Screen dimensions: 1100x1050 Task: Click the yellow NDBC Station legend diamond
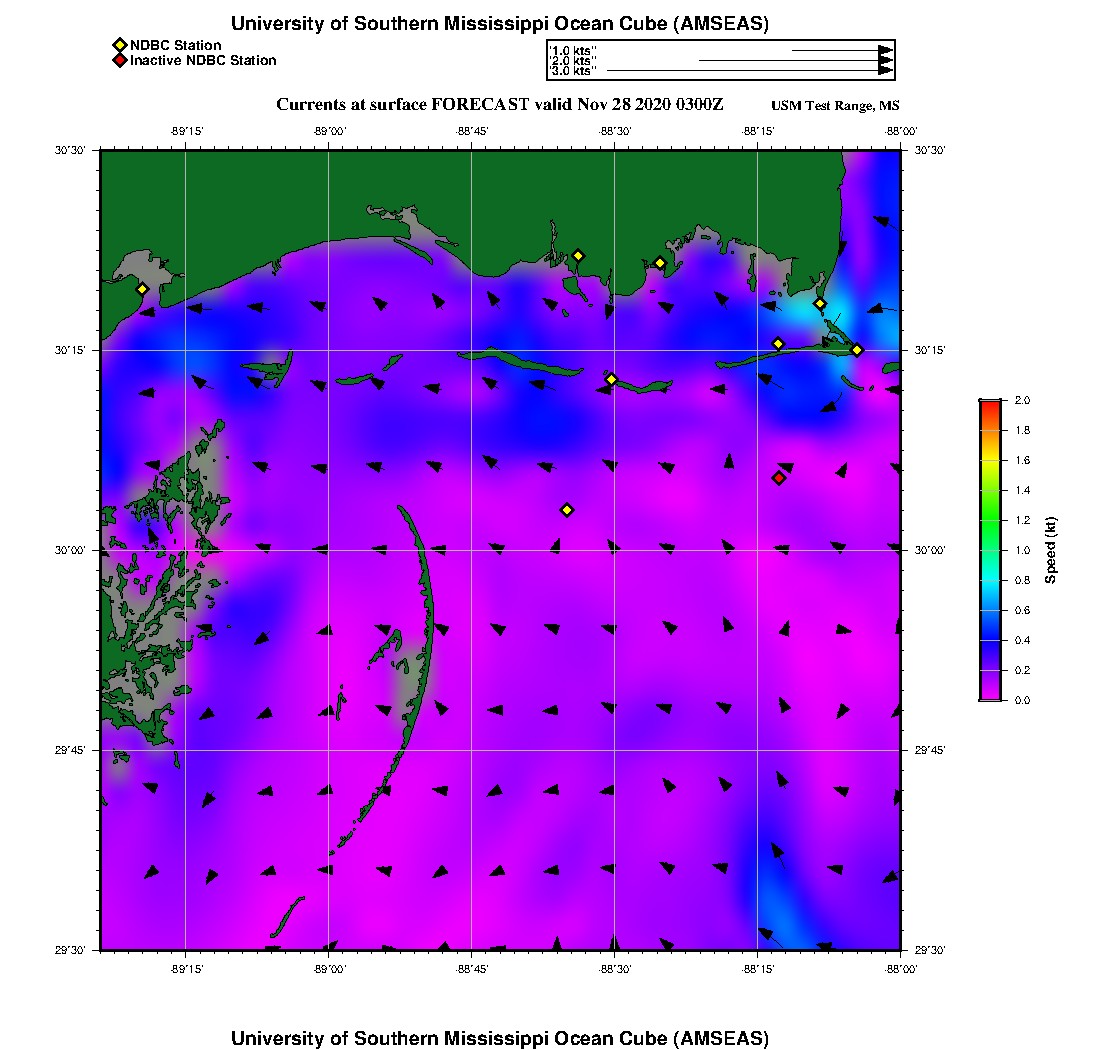click(119, 45)
